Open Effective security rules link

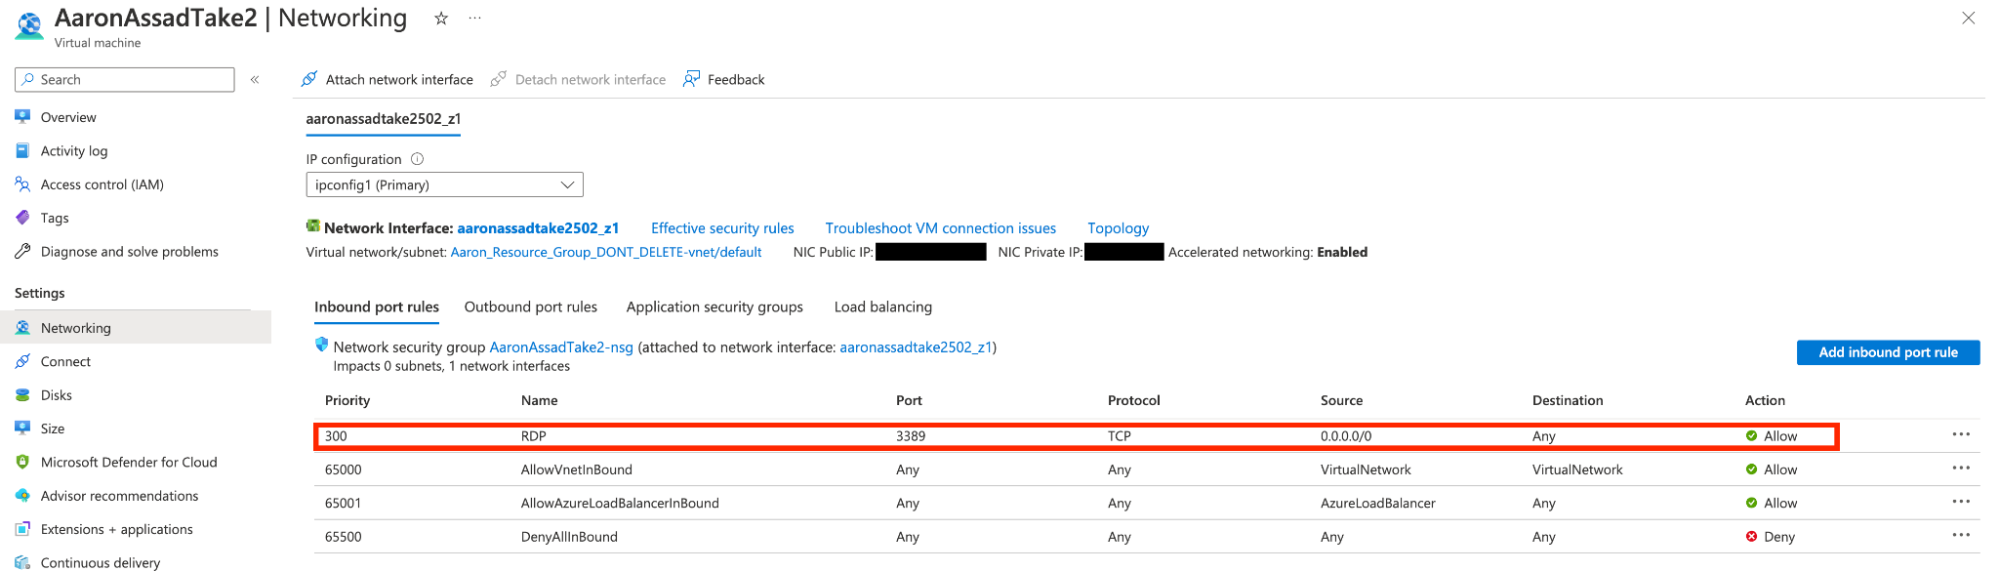[722, 228]
